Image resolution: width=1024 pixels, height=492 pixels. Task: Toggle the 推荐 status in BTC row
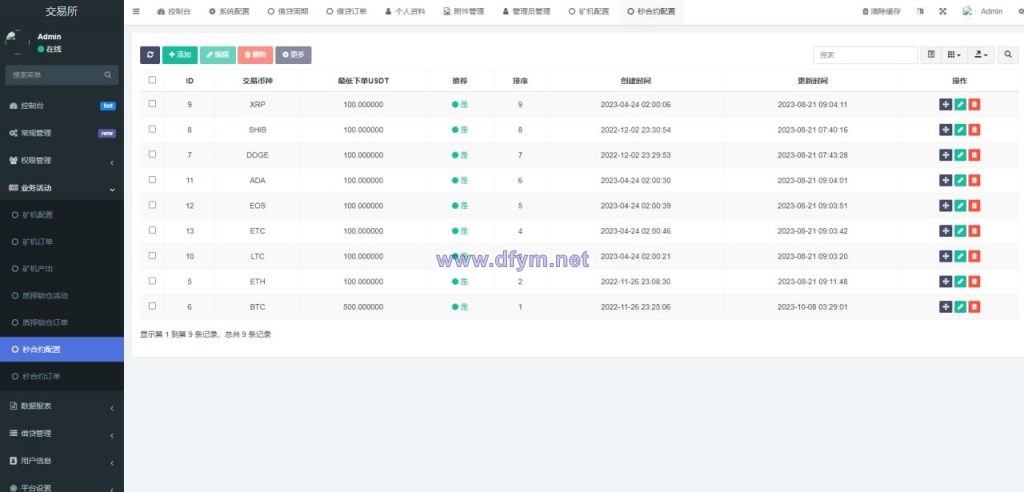click(x=460, y=306)
